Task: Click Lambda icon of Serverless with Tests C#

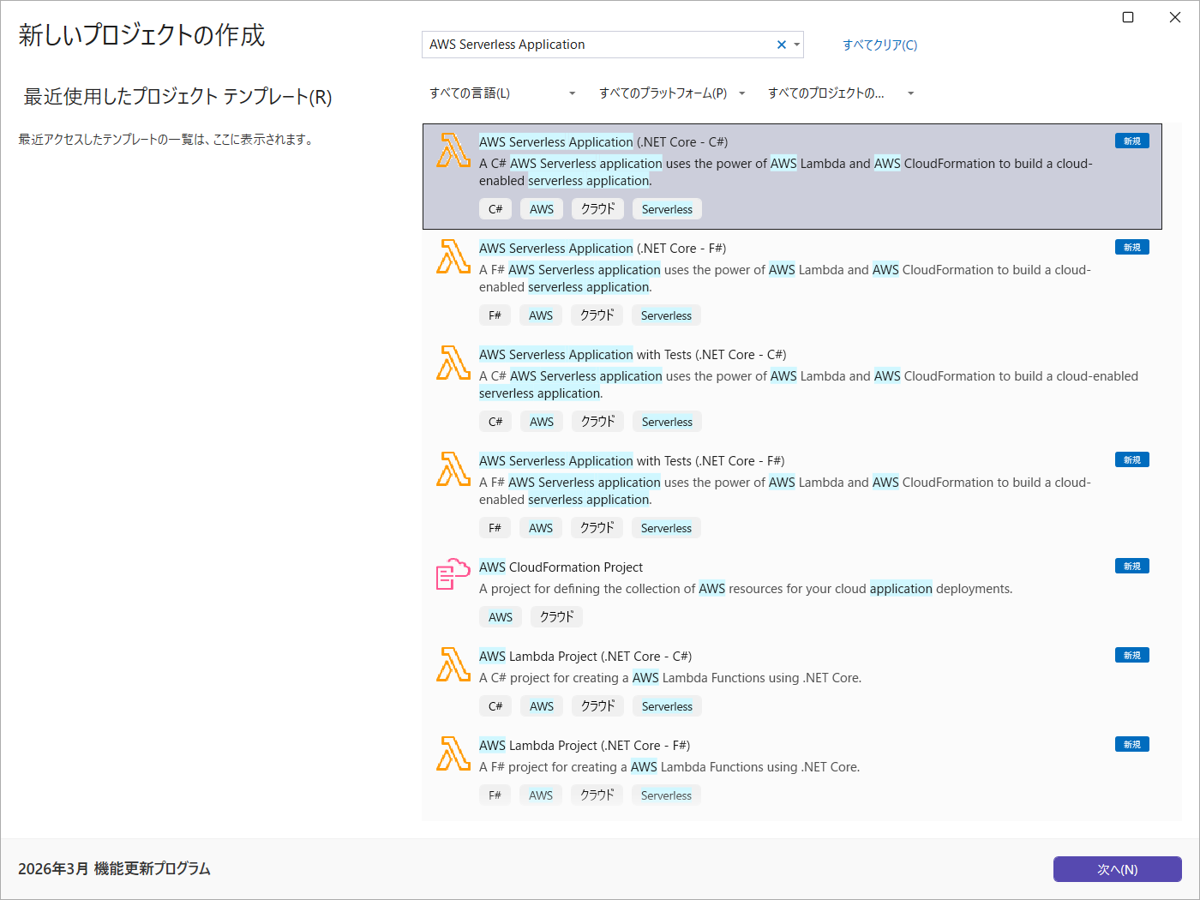Action: (x=453, y=362)
